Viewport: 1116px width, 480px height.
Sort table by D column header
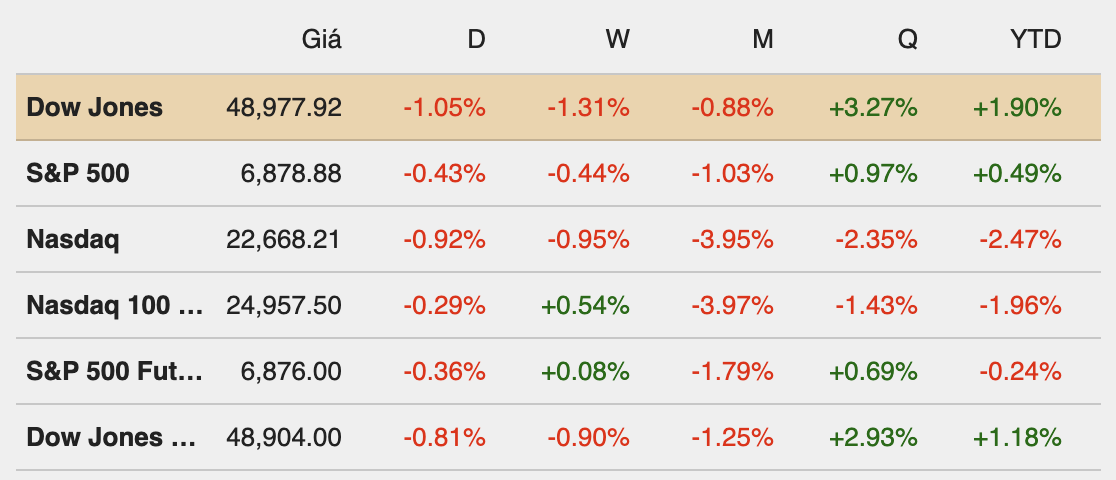tap(476, 40)
